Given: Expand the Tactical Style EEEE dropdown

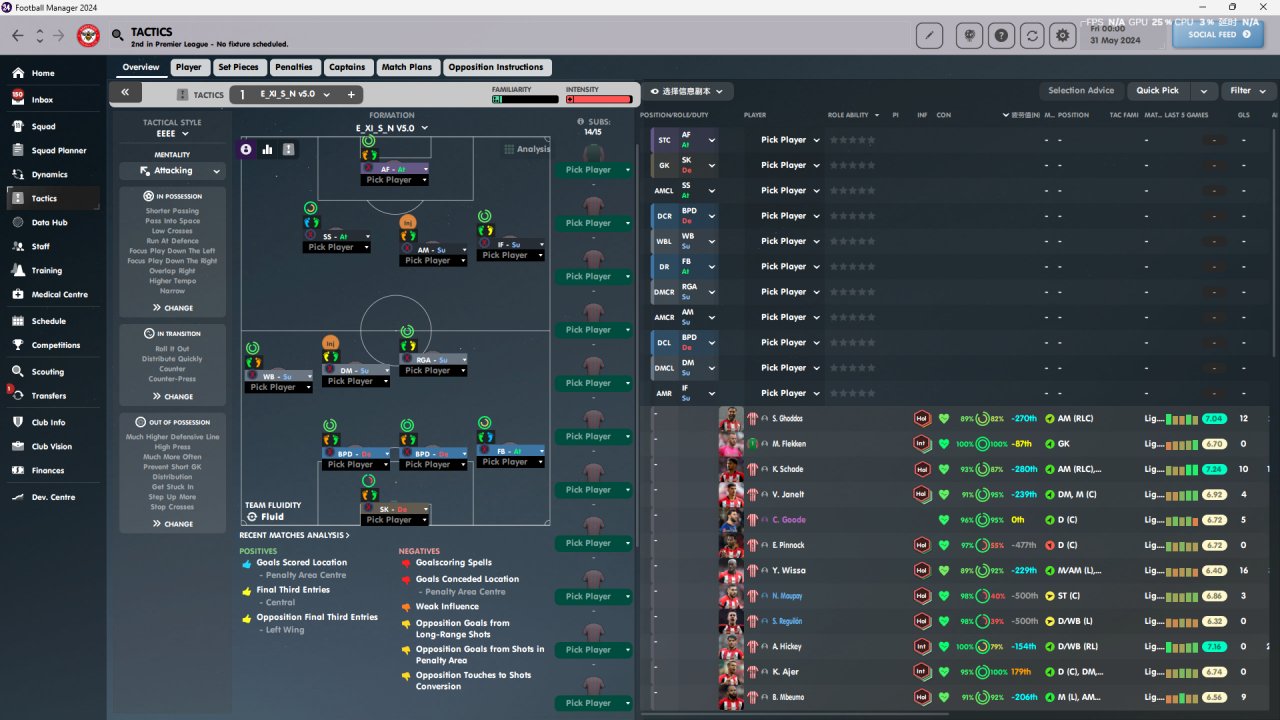Looking at the screenshot, I should tap(172, 134).
